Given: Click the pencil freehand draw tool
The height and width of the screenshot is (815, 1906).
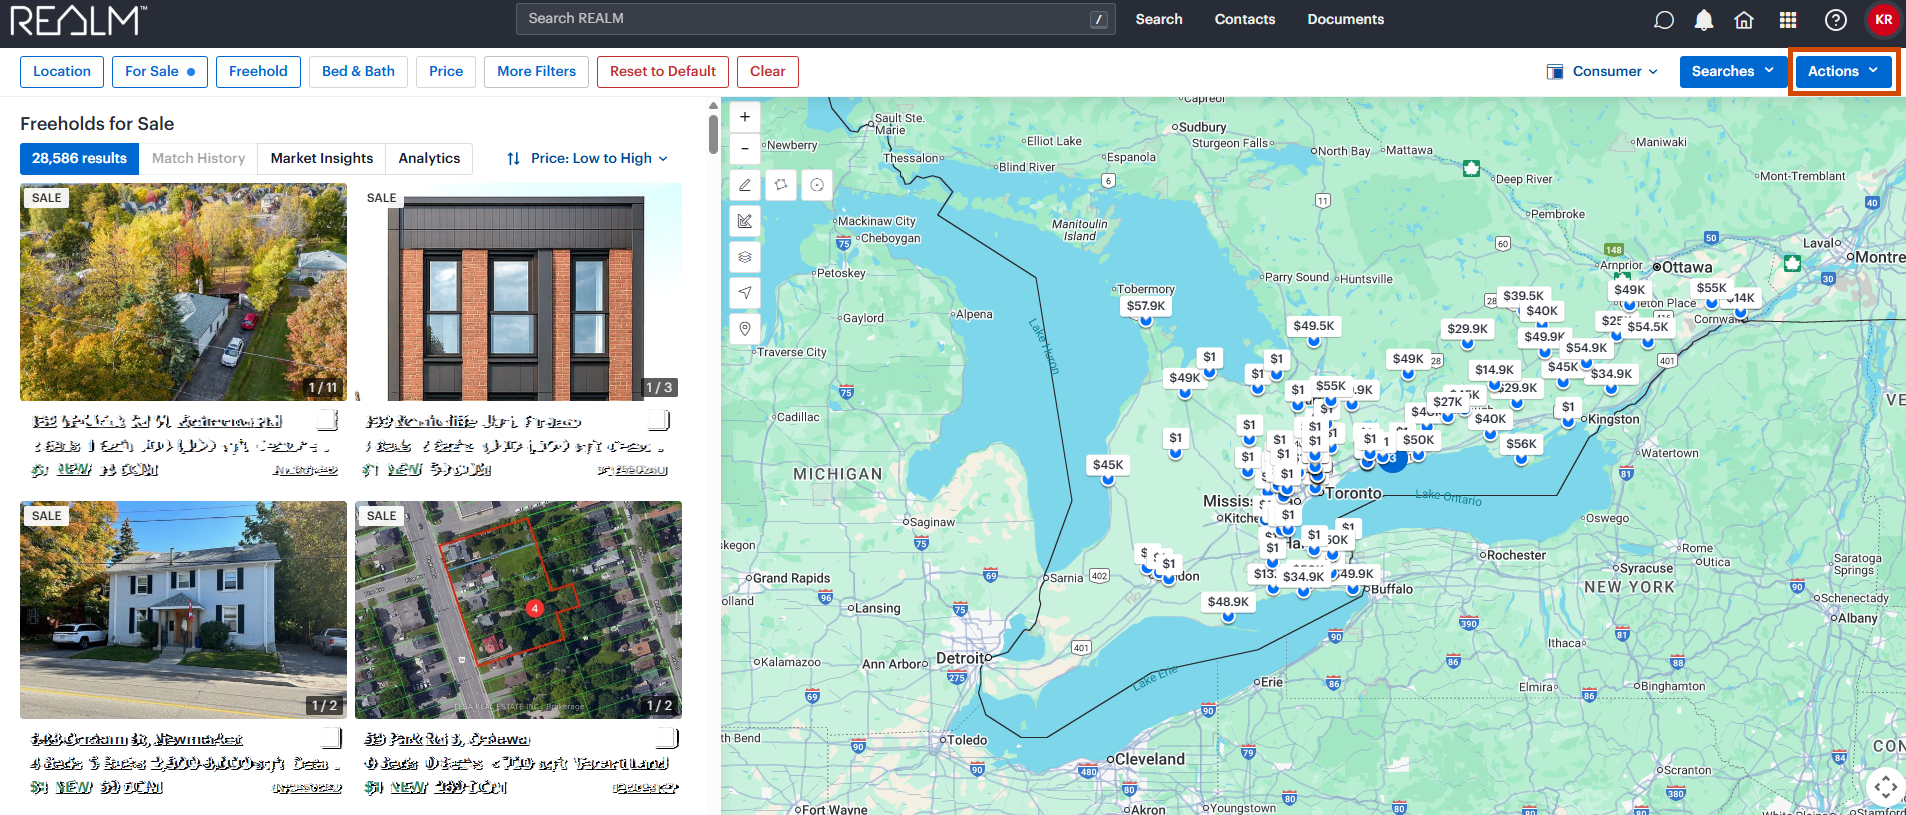Looking at the screenshot, I should click(x=745, y=185).
